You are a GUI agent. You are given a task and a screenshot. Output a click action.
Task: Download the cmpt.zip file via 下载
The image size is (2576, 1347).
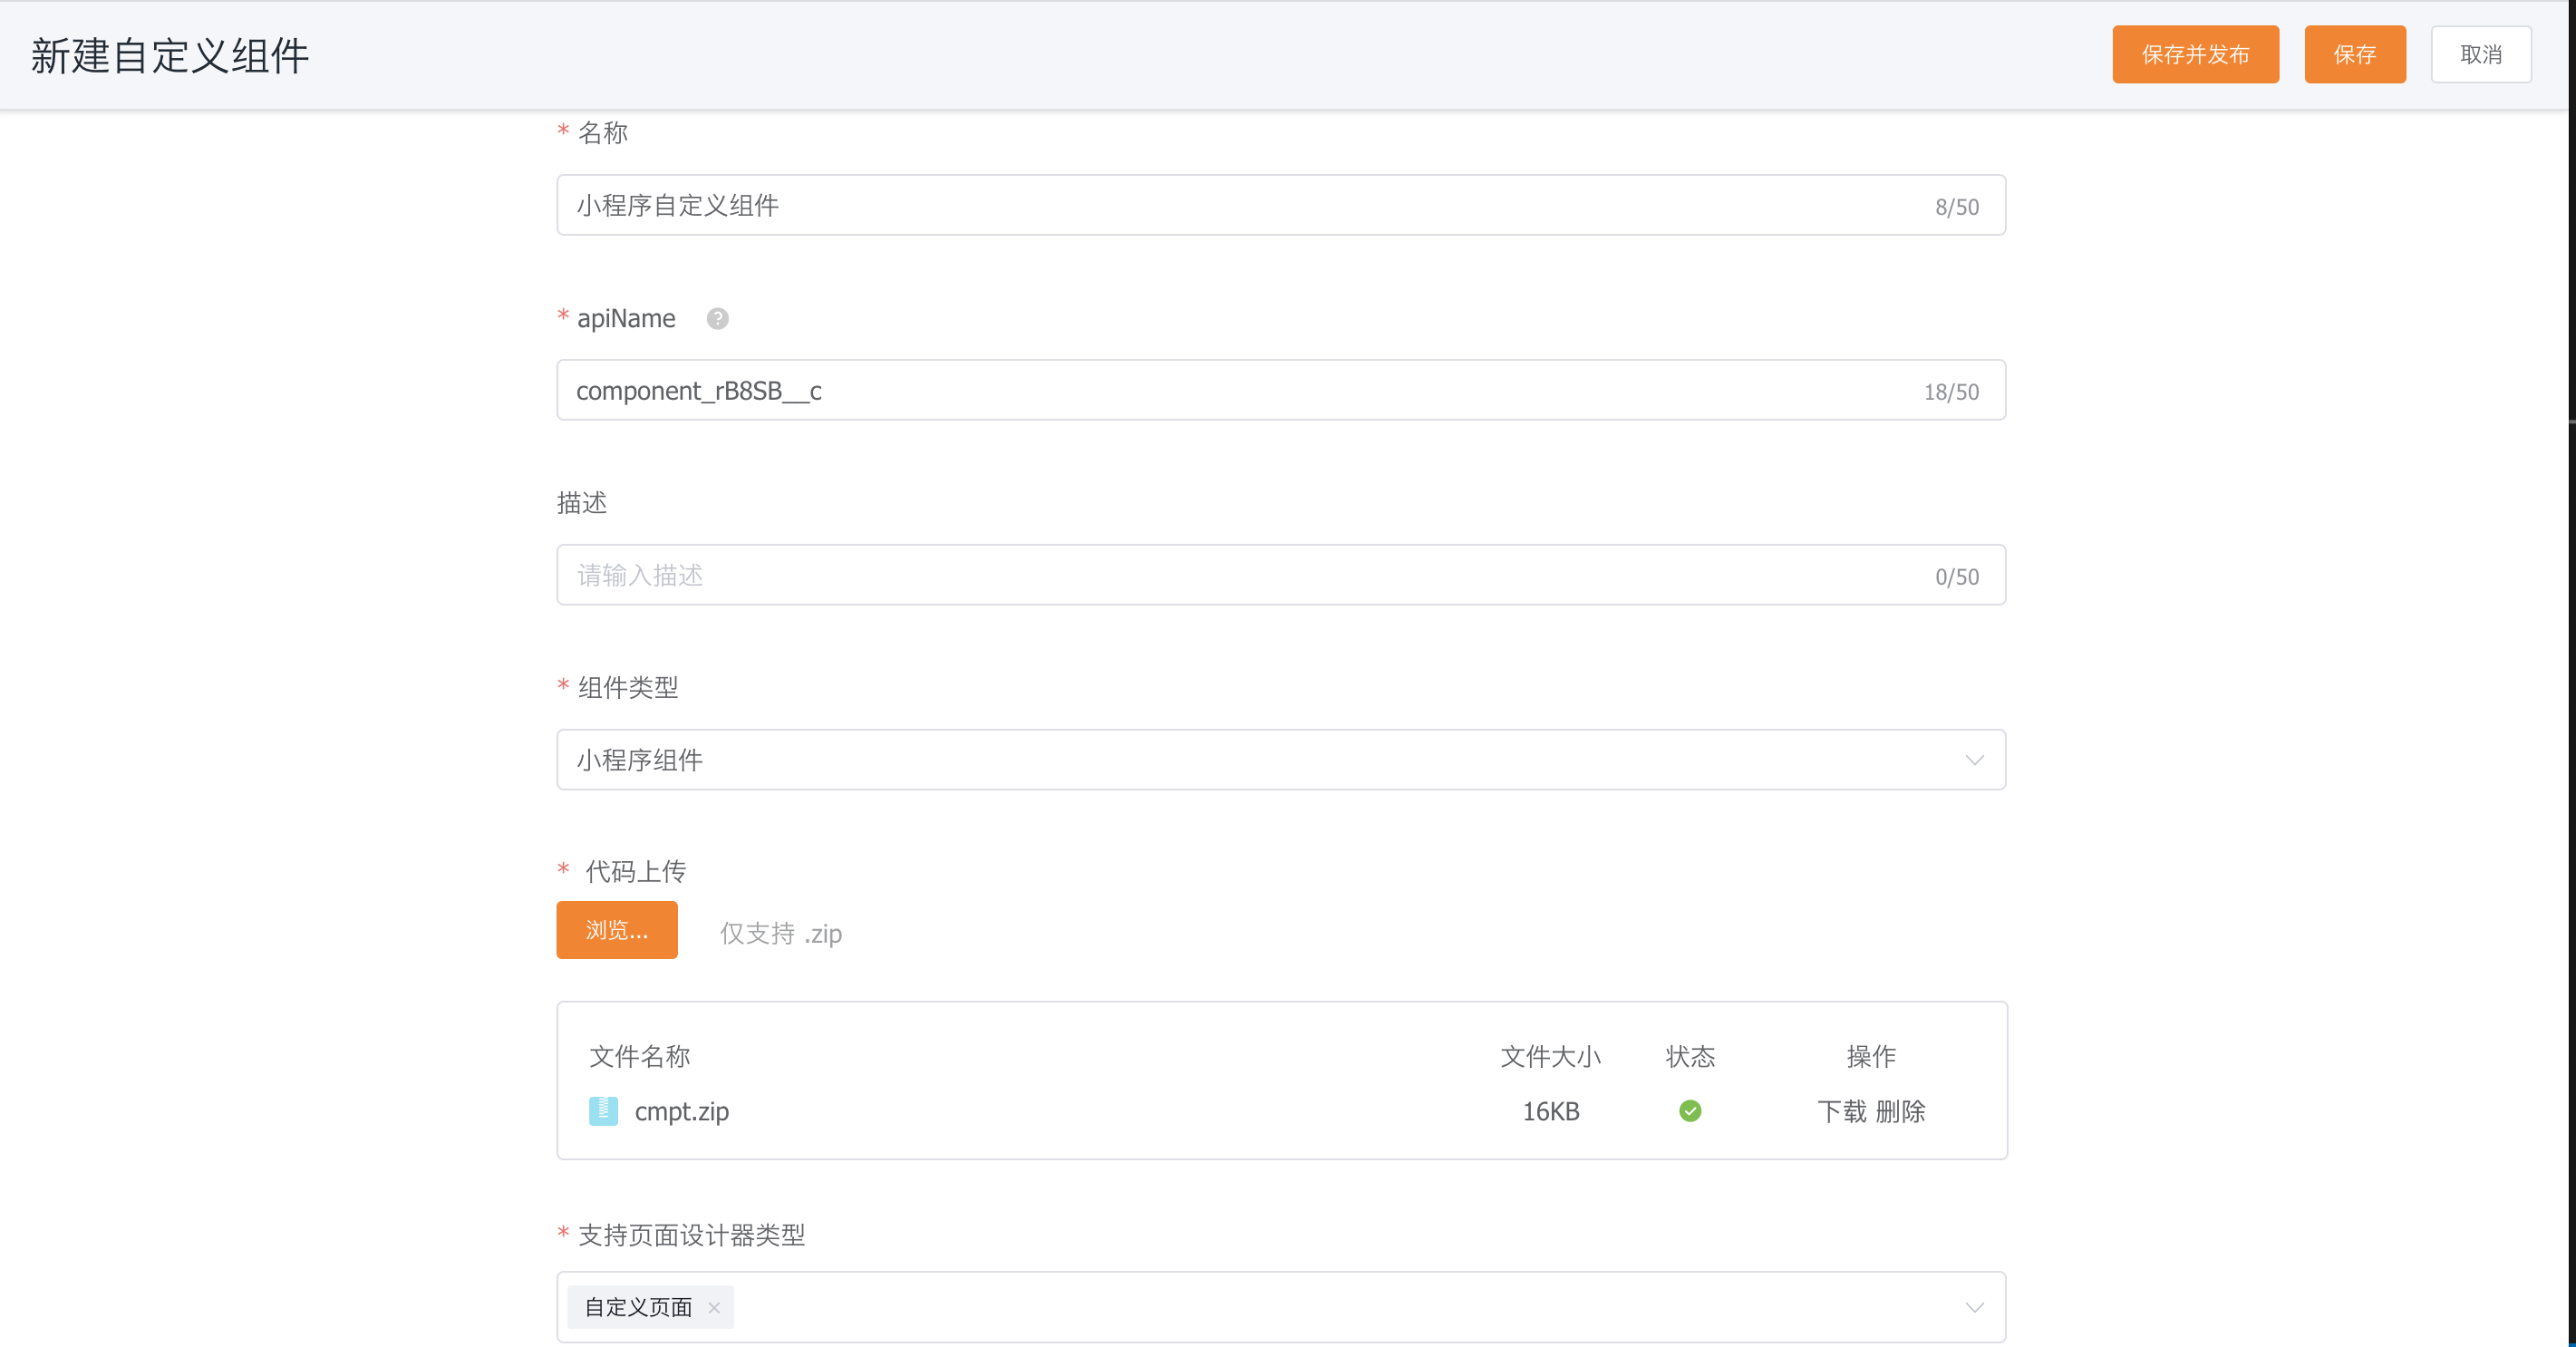pos(1841,1111)
